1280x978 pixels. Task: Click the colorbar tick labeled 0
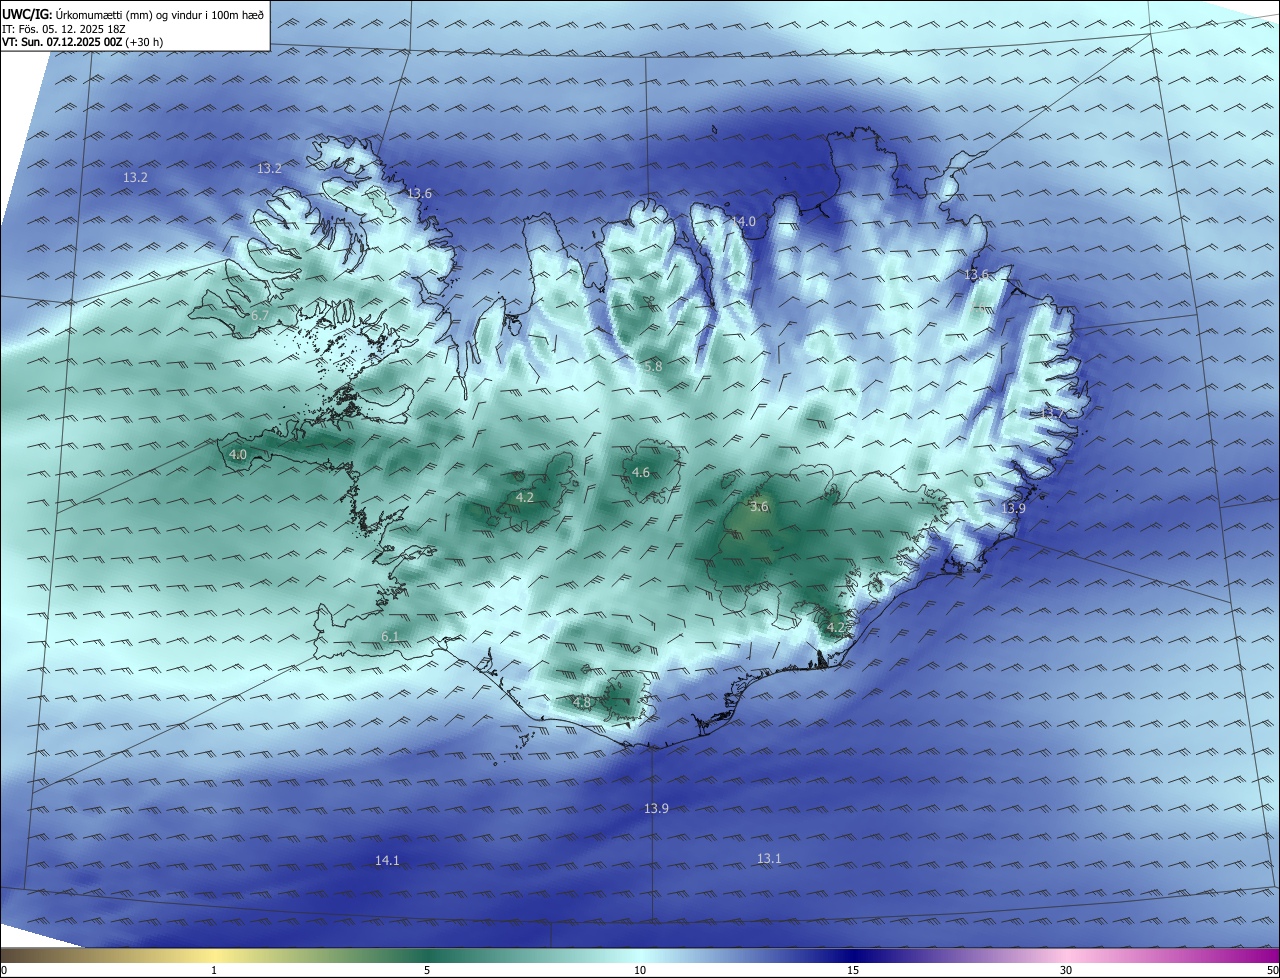click(x=4, y=970)
